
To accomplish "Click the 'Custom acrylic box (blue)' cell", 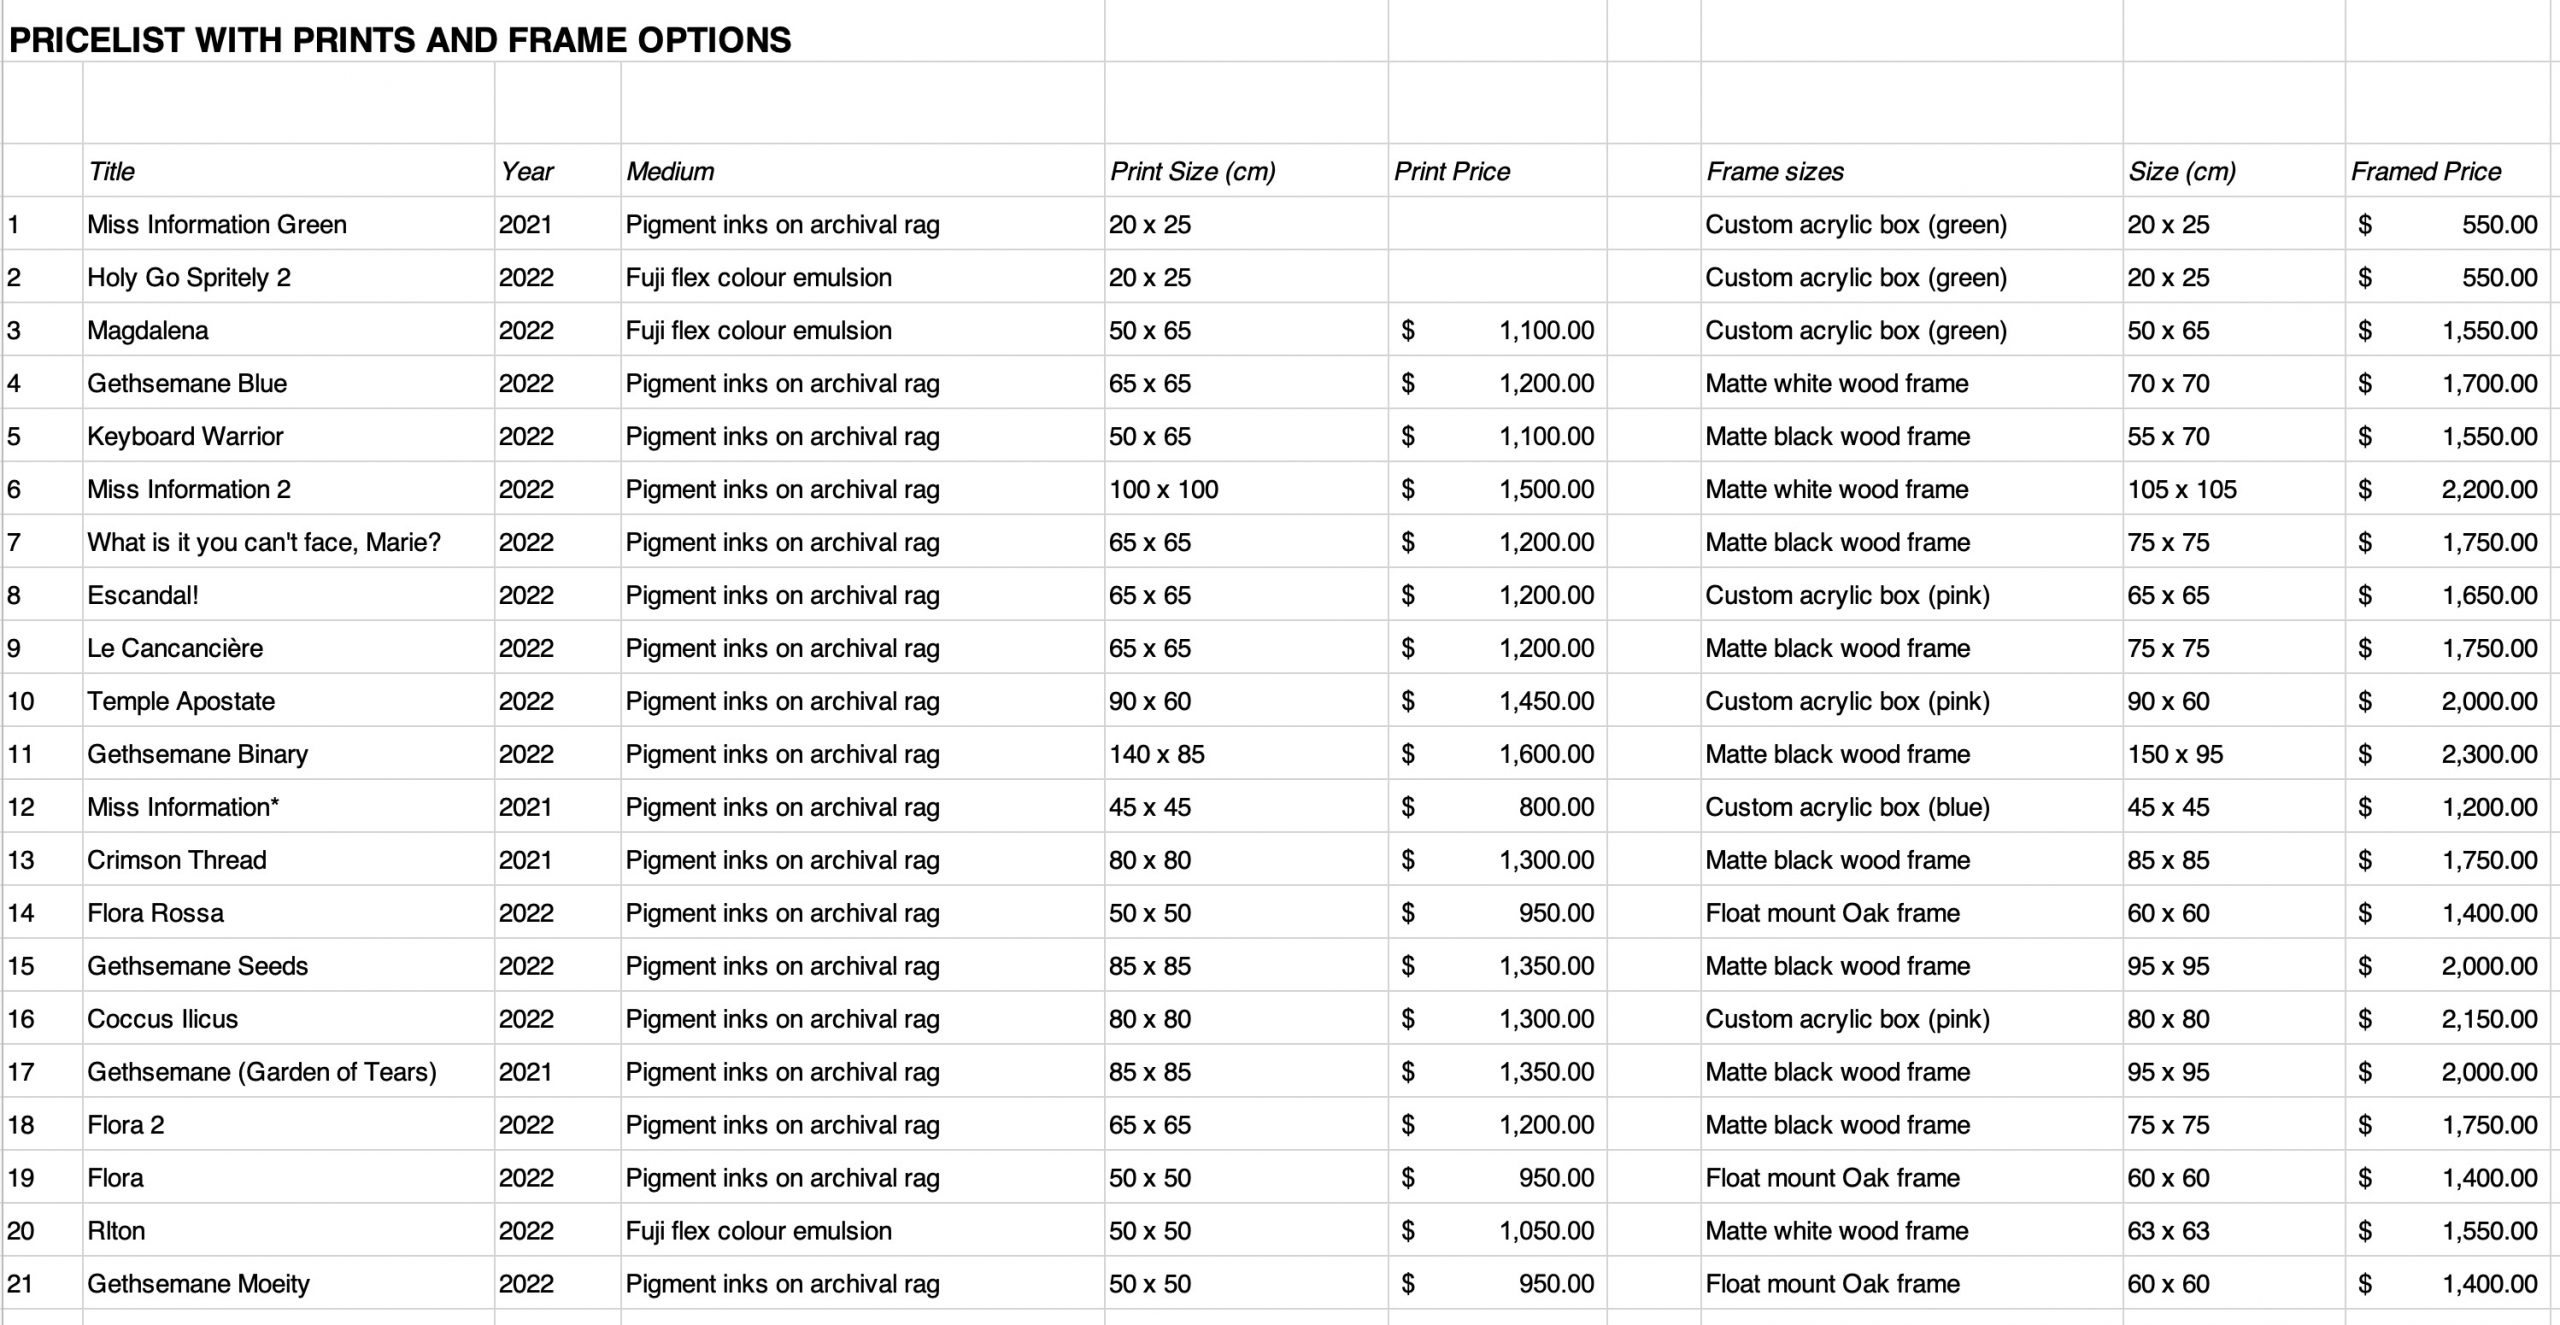I will tap(1912, 807).
